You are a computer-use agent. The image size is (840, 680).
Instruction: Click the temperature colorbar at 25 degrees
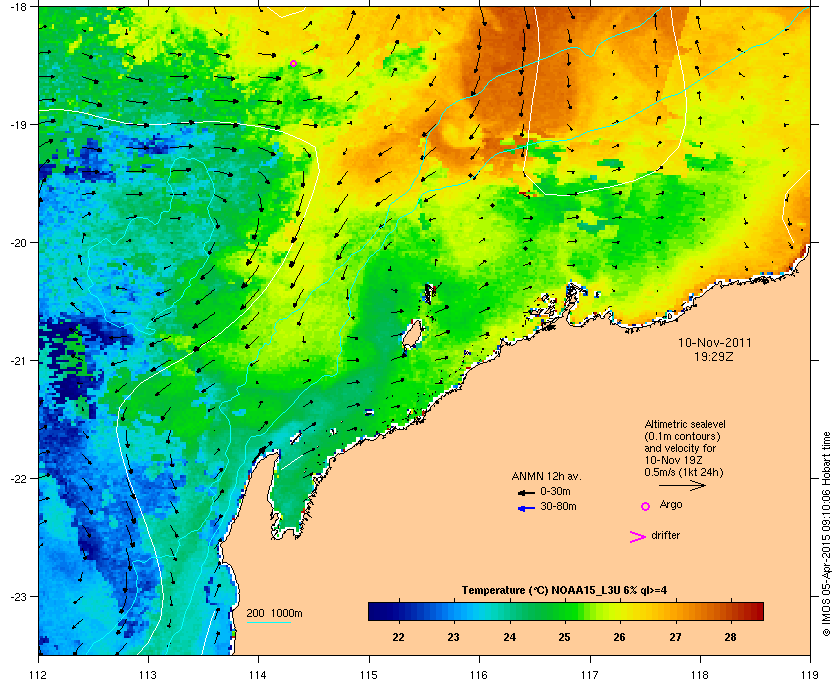pyautogui.click(x=564, y=611)
